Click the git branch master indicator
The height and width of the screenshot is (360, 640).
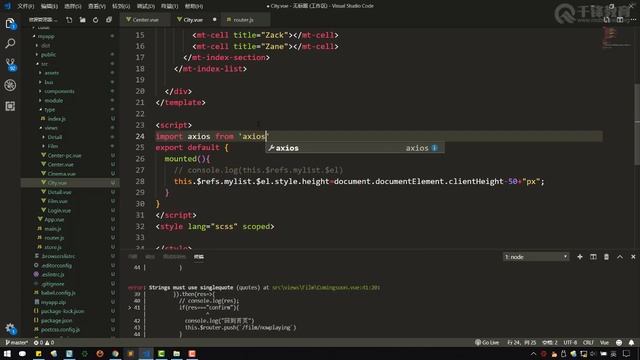pyautogui.click(x=16, y=342)
